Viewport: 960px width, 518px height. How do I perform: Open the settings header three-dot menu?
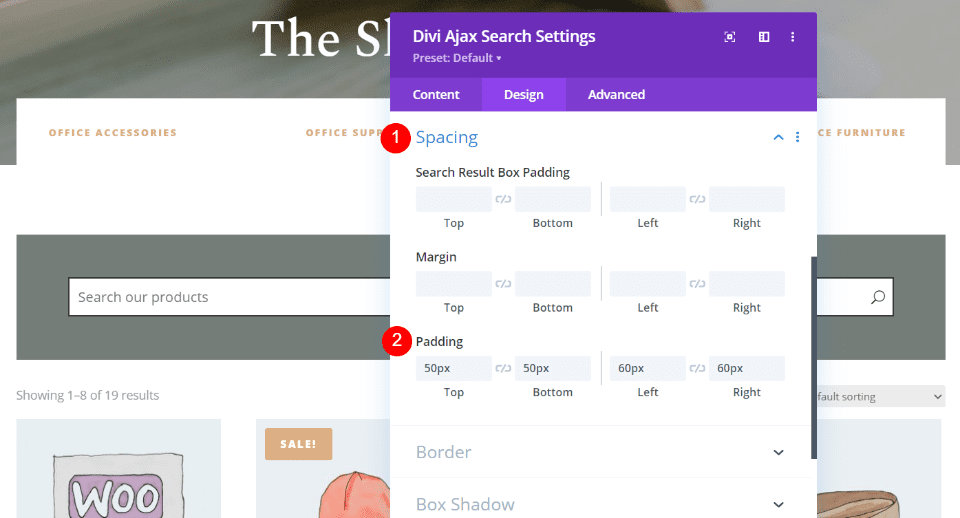[793, 37]
